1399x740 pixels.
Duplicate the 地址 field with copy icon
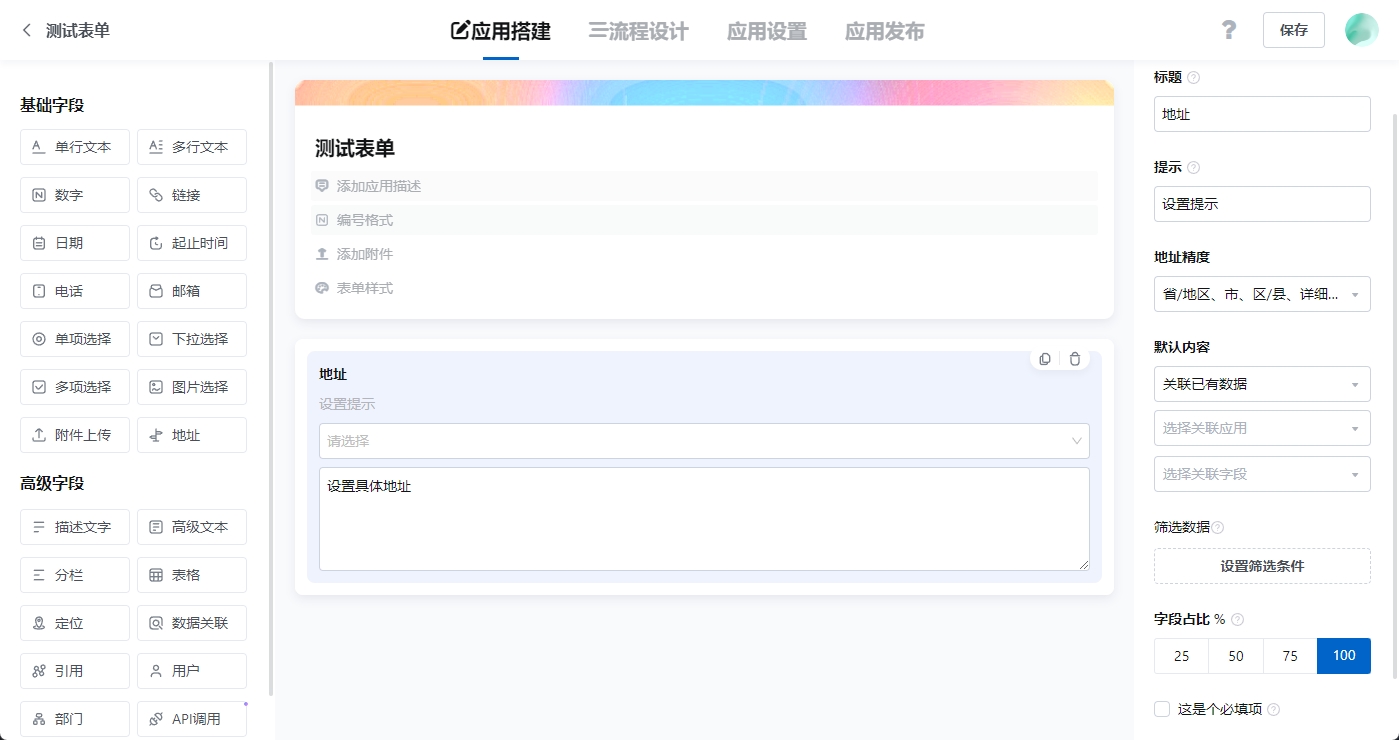1044,358
